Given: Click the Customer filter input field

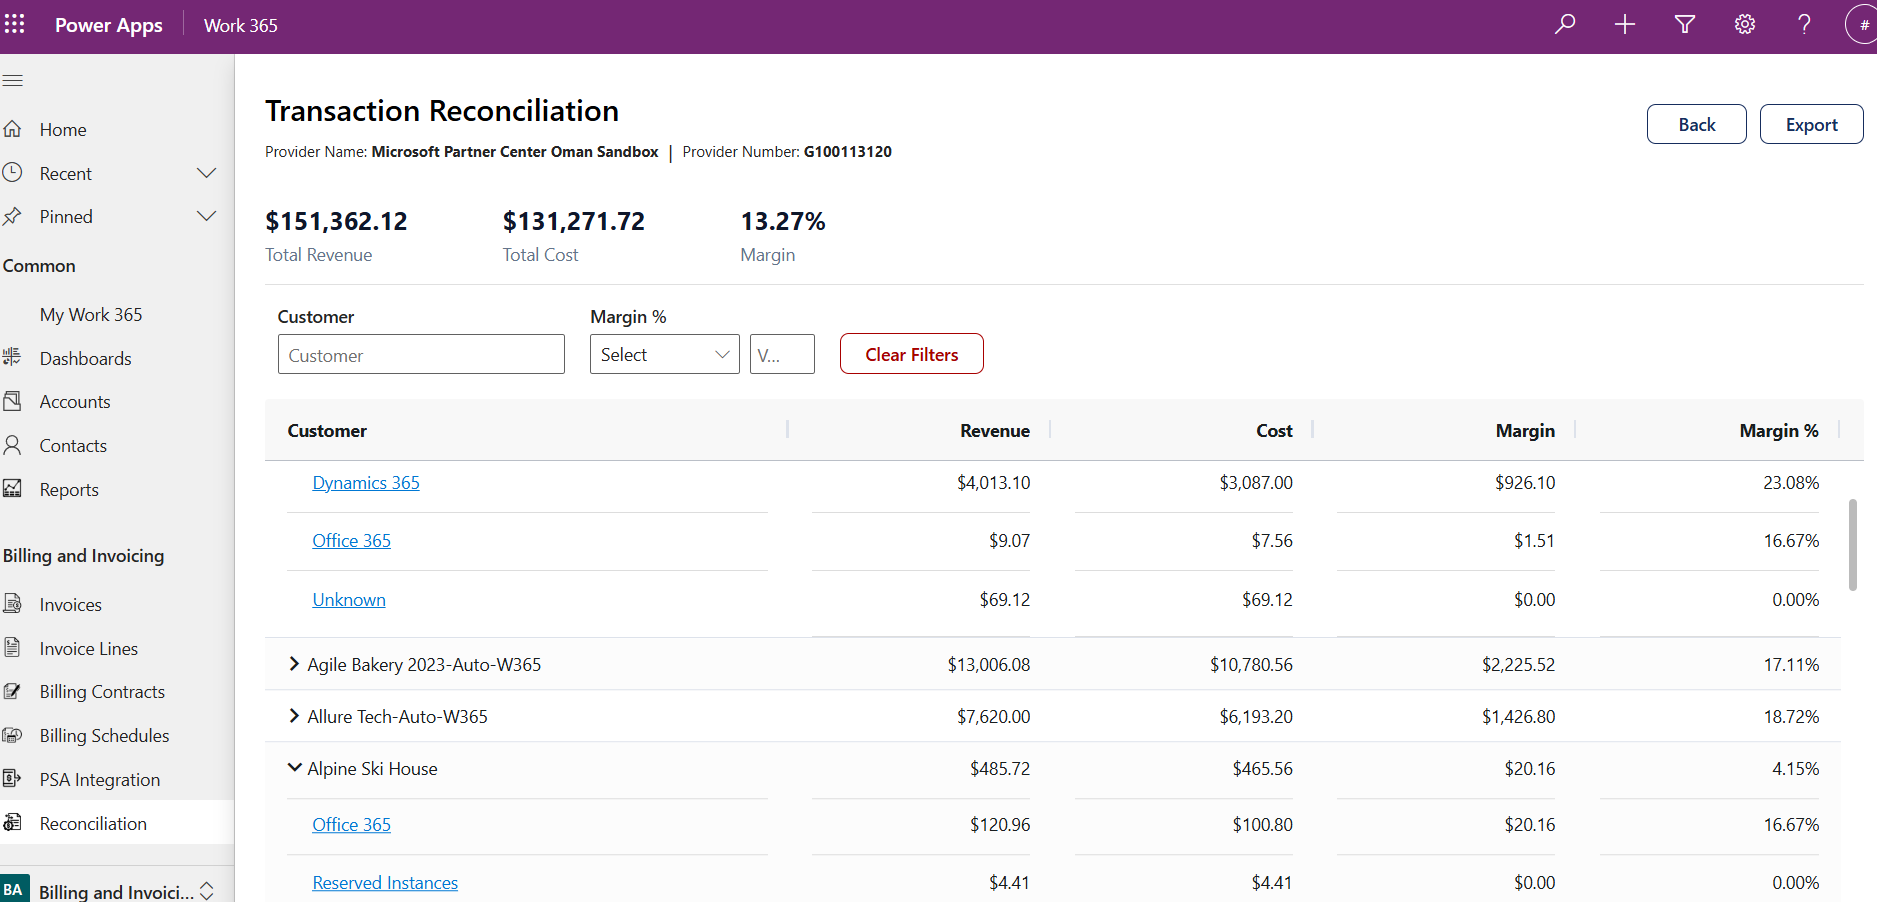Looking at the screenshot, I should click(x=421, y=354).
